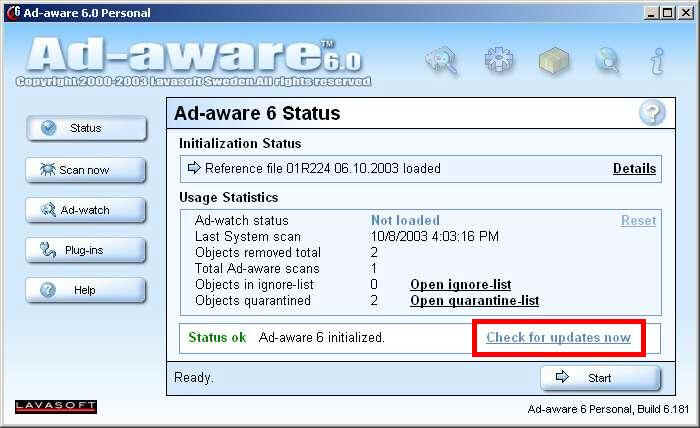Click the Lavasoft logo at bottom left

[x=56, y=406]
